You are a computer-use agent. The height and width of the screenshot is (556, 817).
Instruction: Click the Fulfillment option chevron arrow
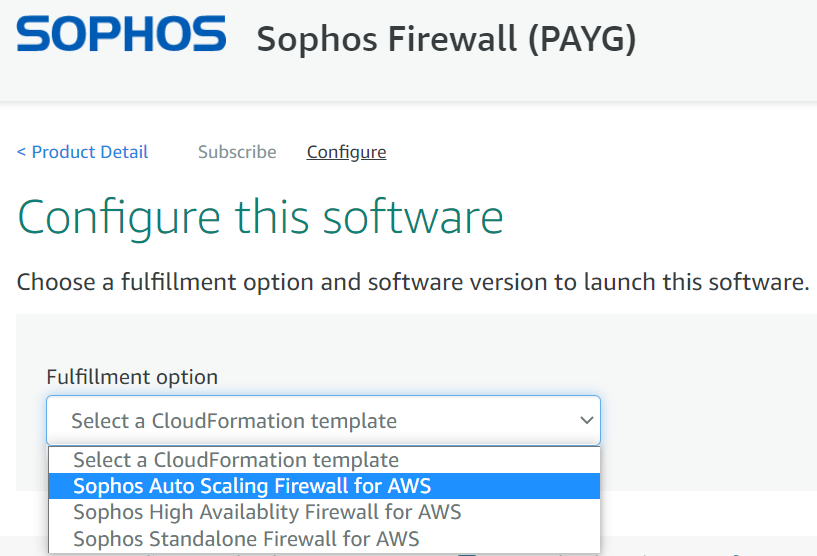[587, 421]
